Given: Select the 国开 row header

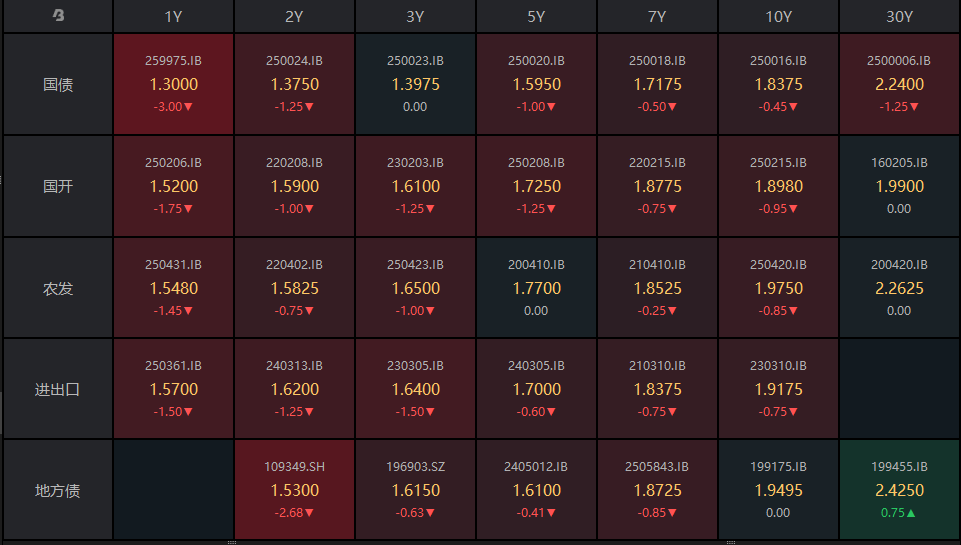Looking at the screenshot, I should (x=58, y=187).
